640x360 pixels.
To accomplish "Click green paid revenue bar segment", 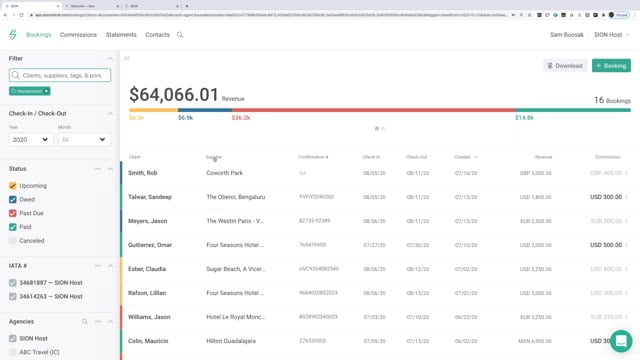I will [573, 110].
